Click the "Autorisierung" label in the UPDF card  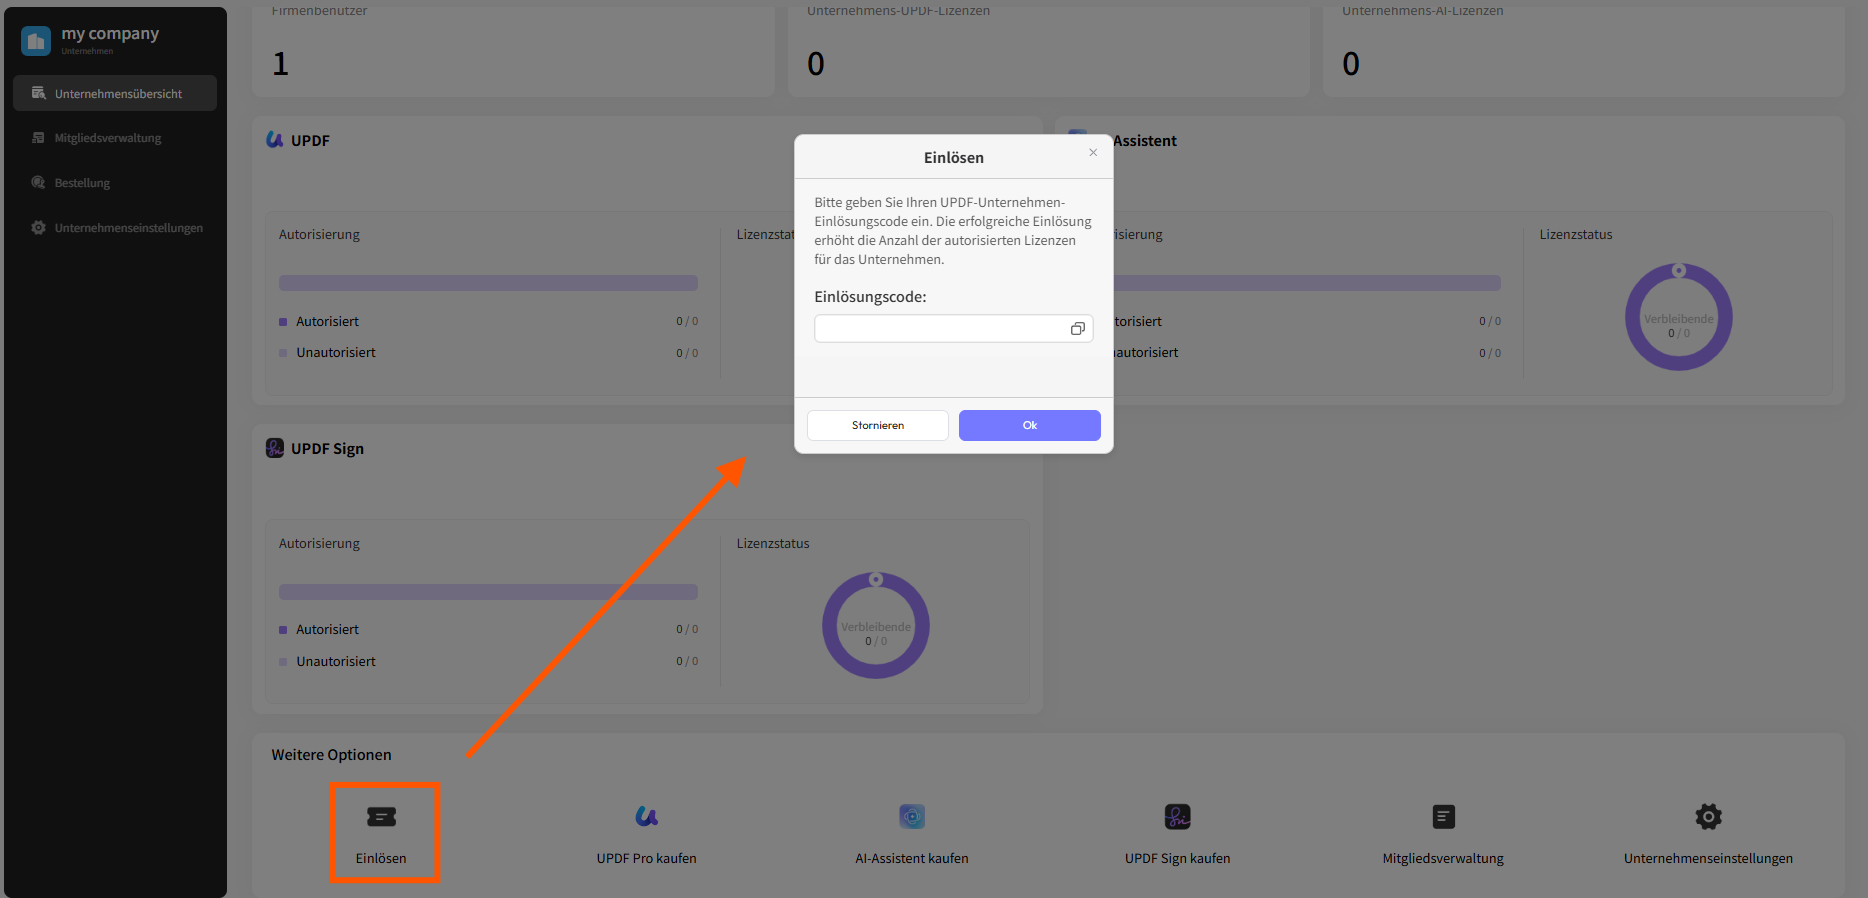tap(319, 234)
